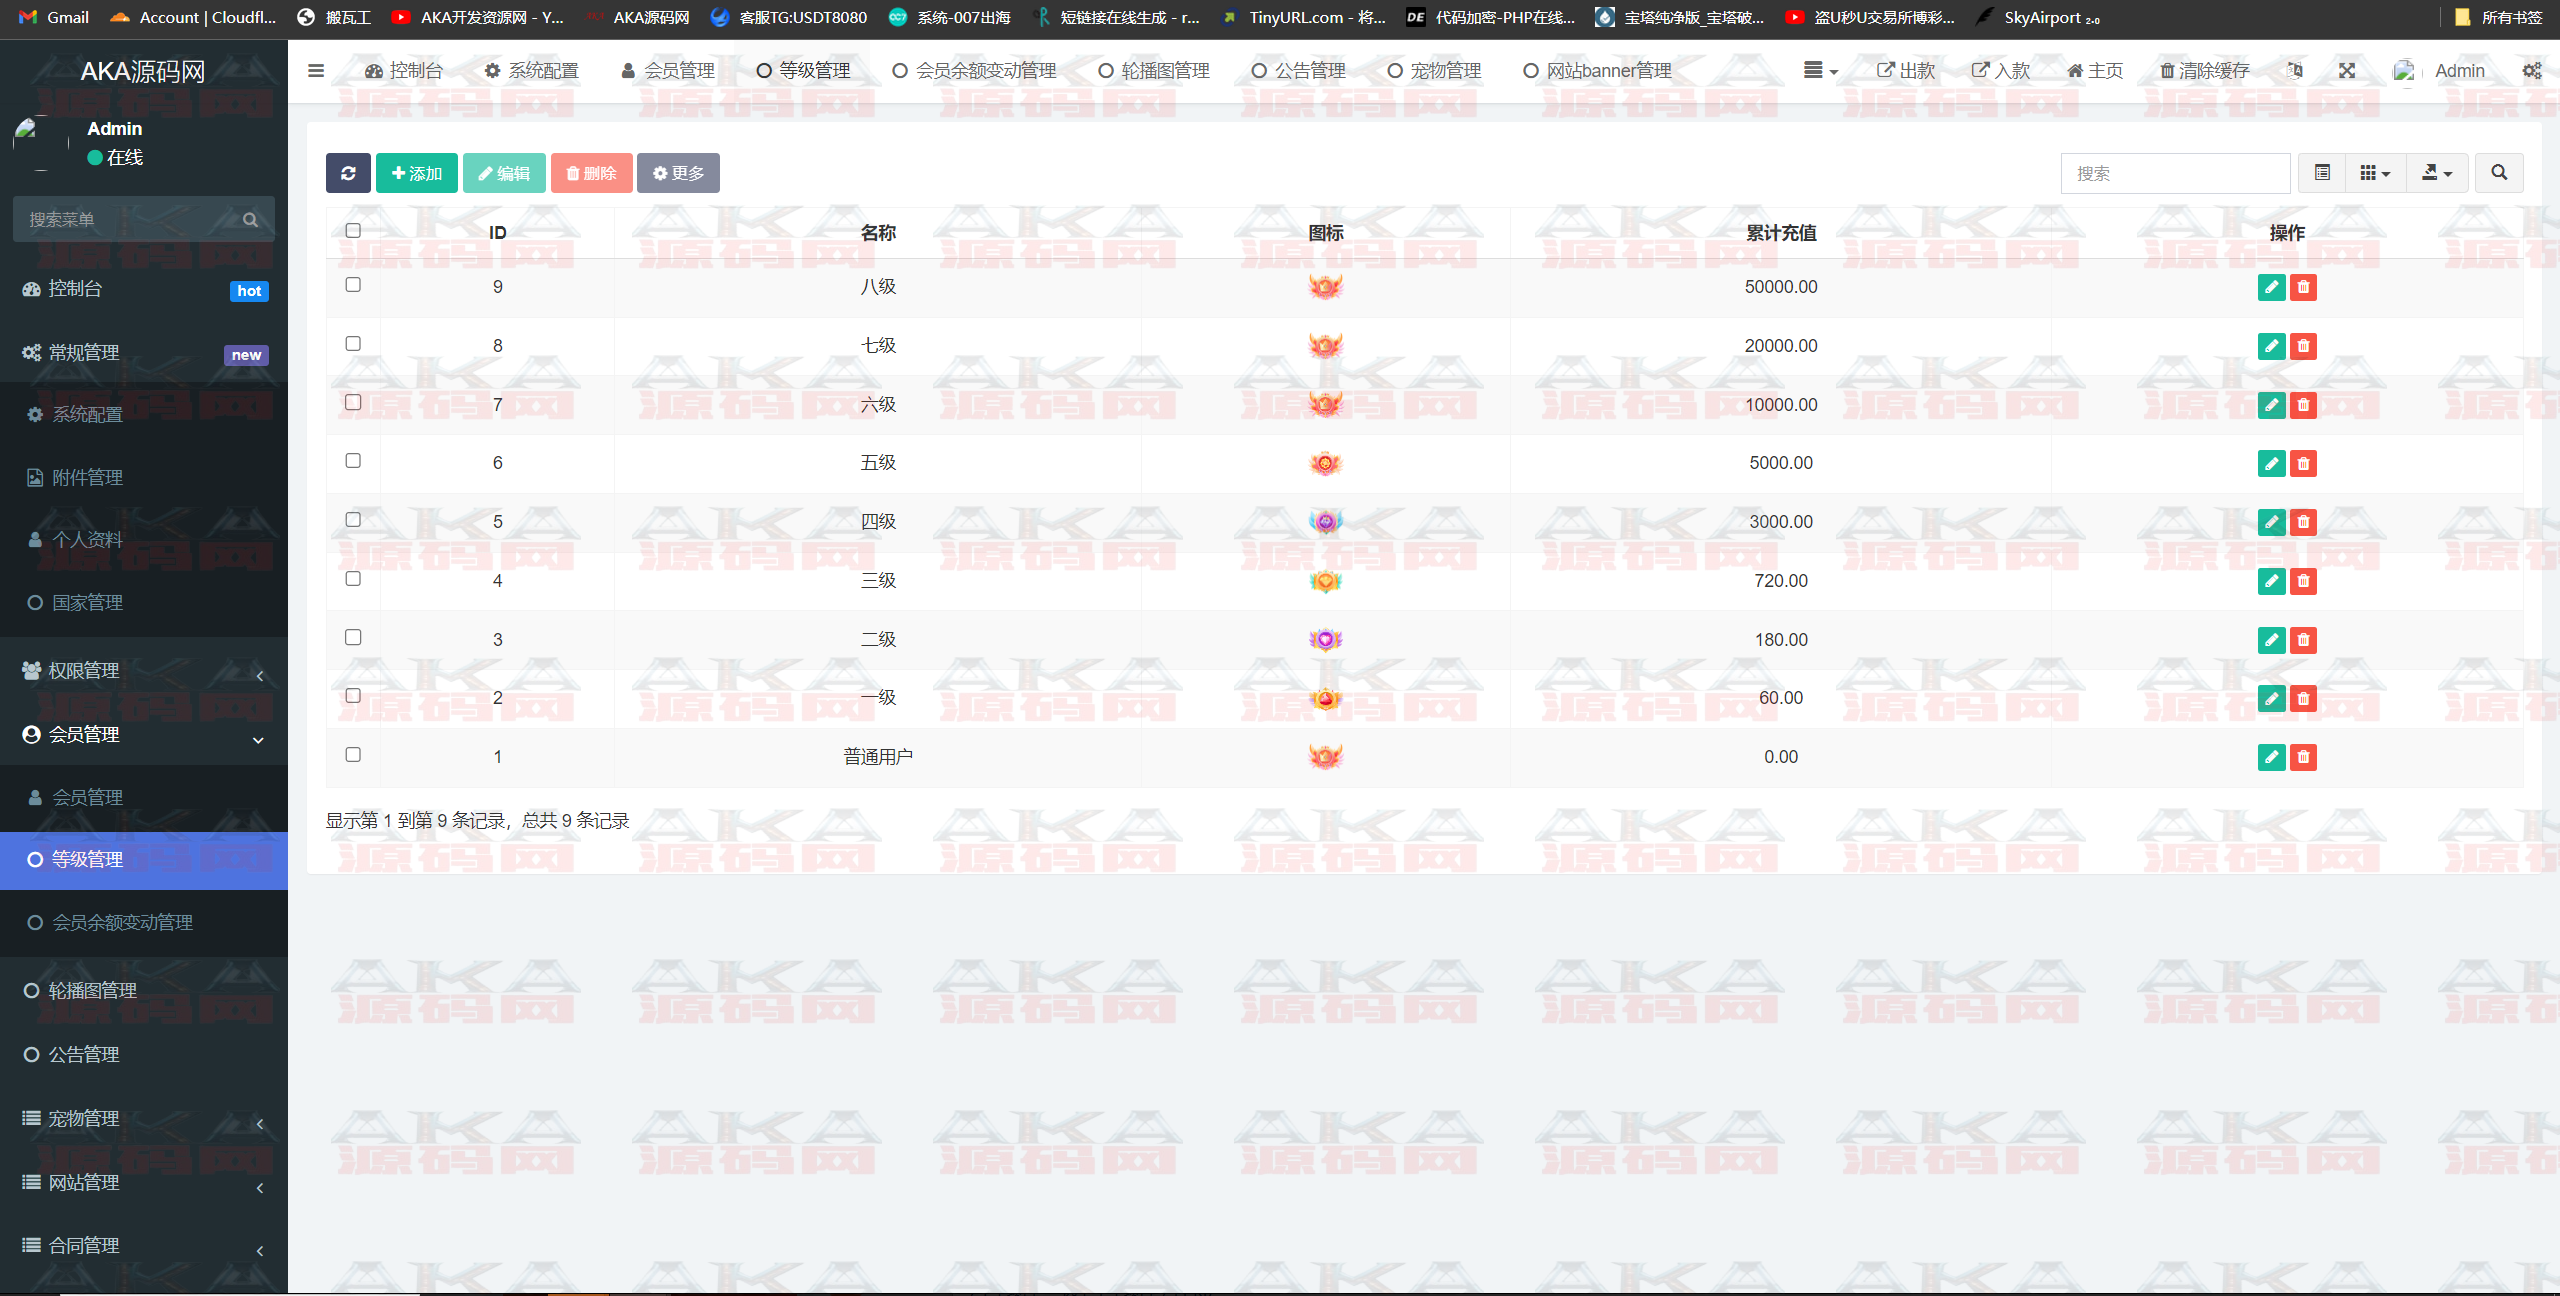Click the hamburger sidebar toggle icon
2560x1296 pixels.
click(x=316, y=71)
